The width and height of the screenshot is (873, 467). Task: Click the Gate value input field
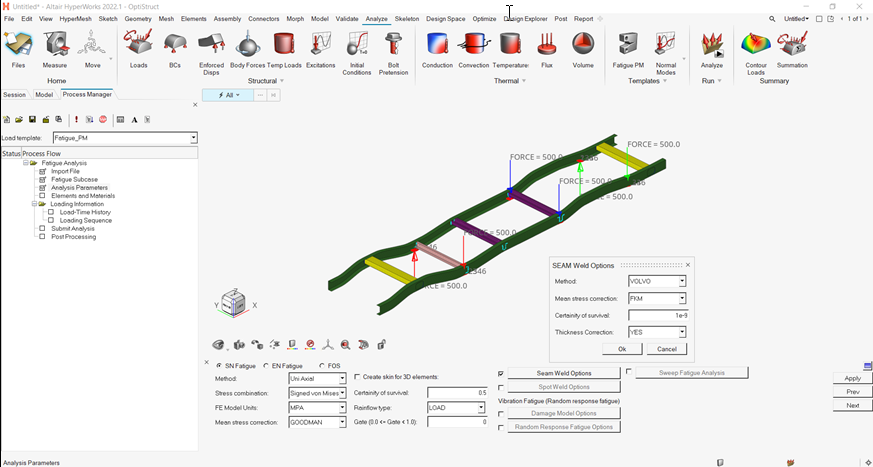coord(457,422)
